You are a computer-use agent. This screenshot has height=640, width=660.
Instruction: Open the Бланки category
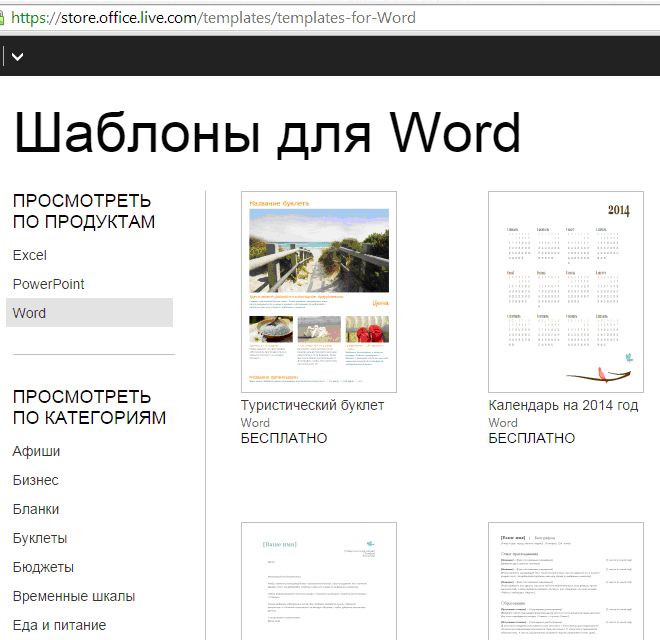point(36,509)
